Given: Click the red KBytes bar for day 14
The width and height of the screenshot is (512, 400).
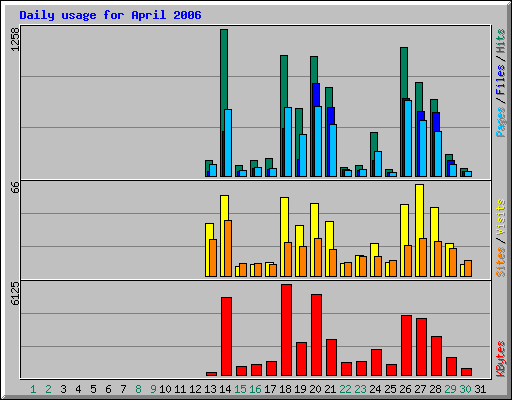Looking at the screenshot, I should pyautogui.click(x=226, y=337).
